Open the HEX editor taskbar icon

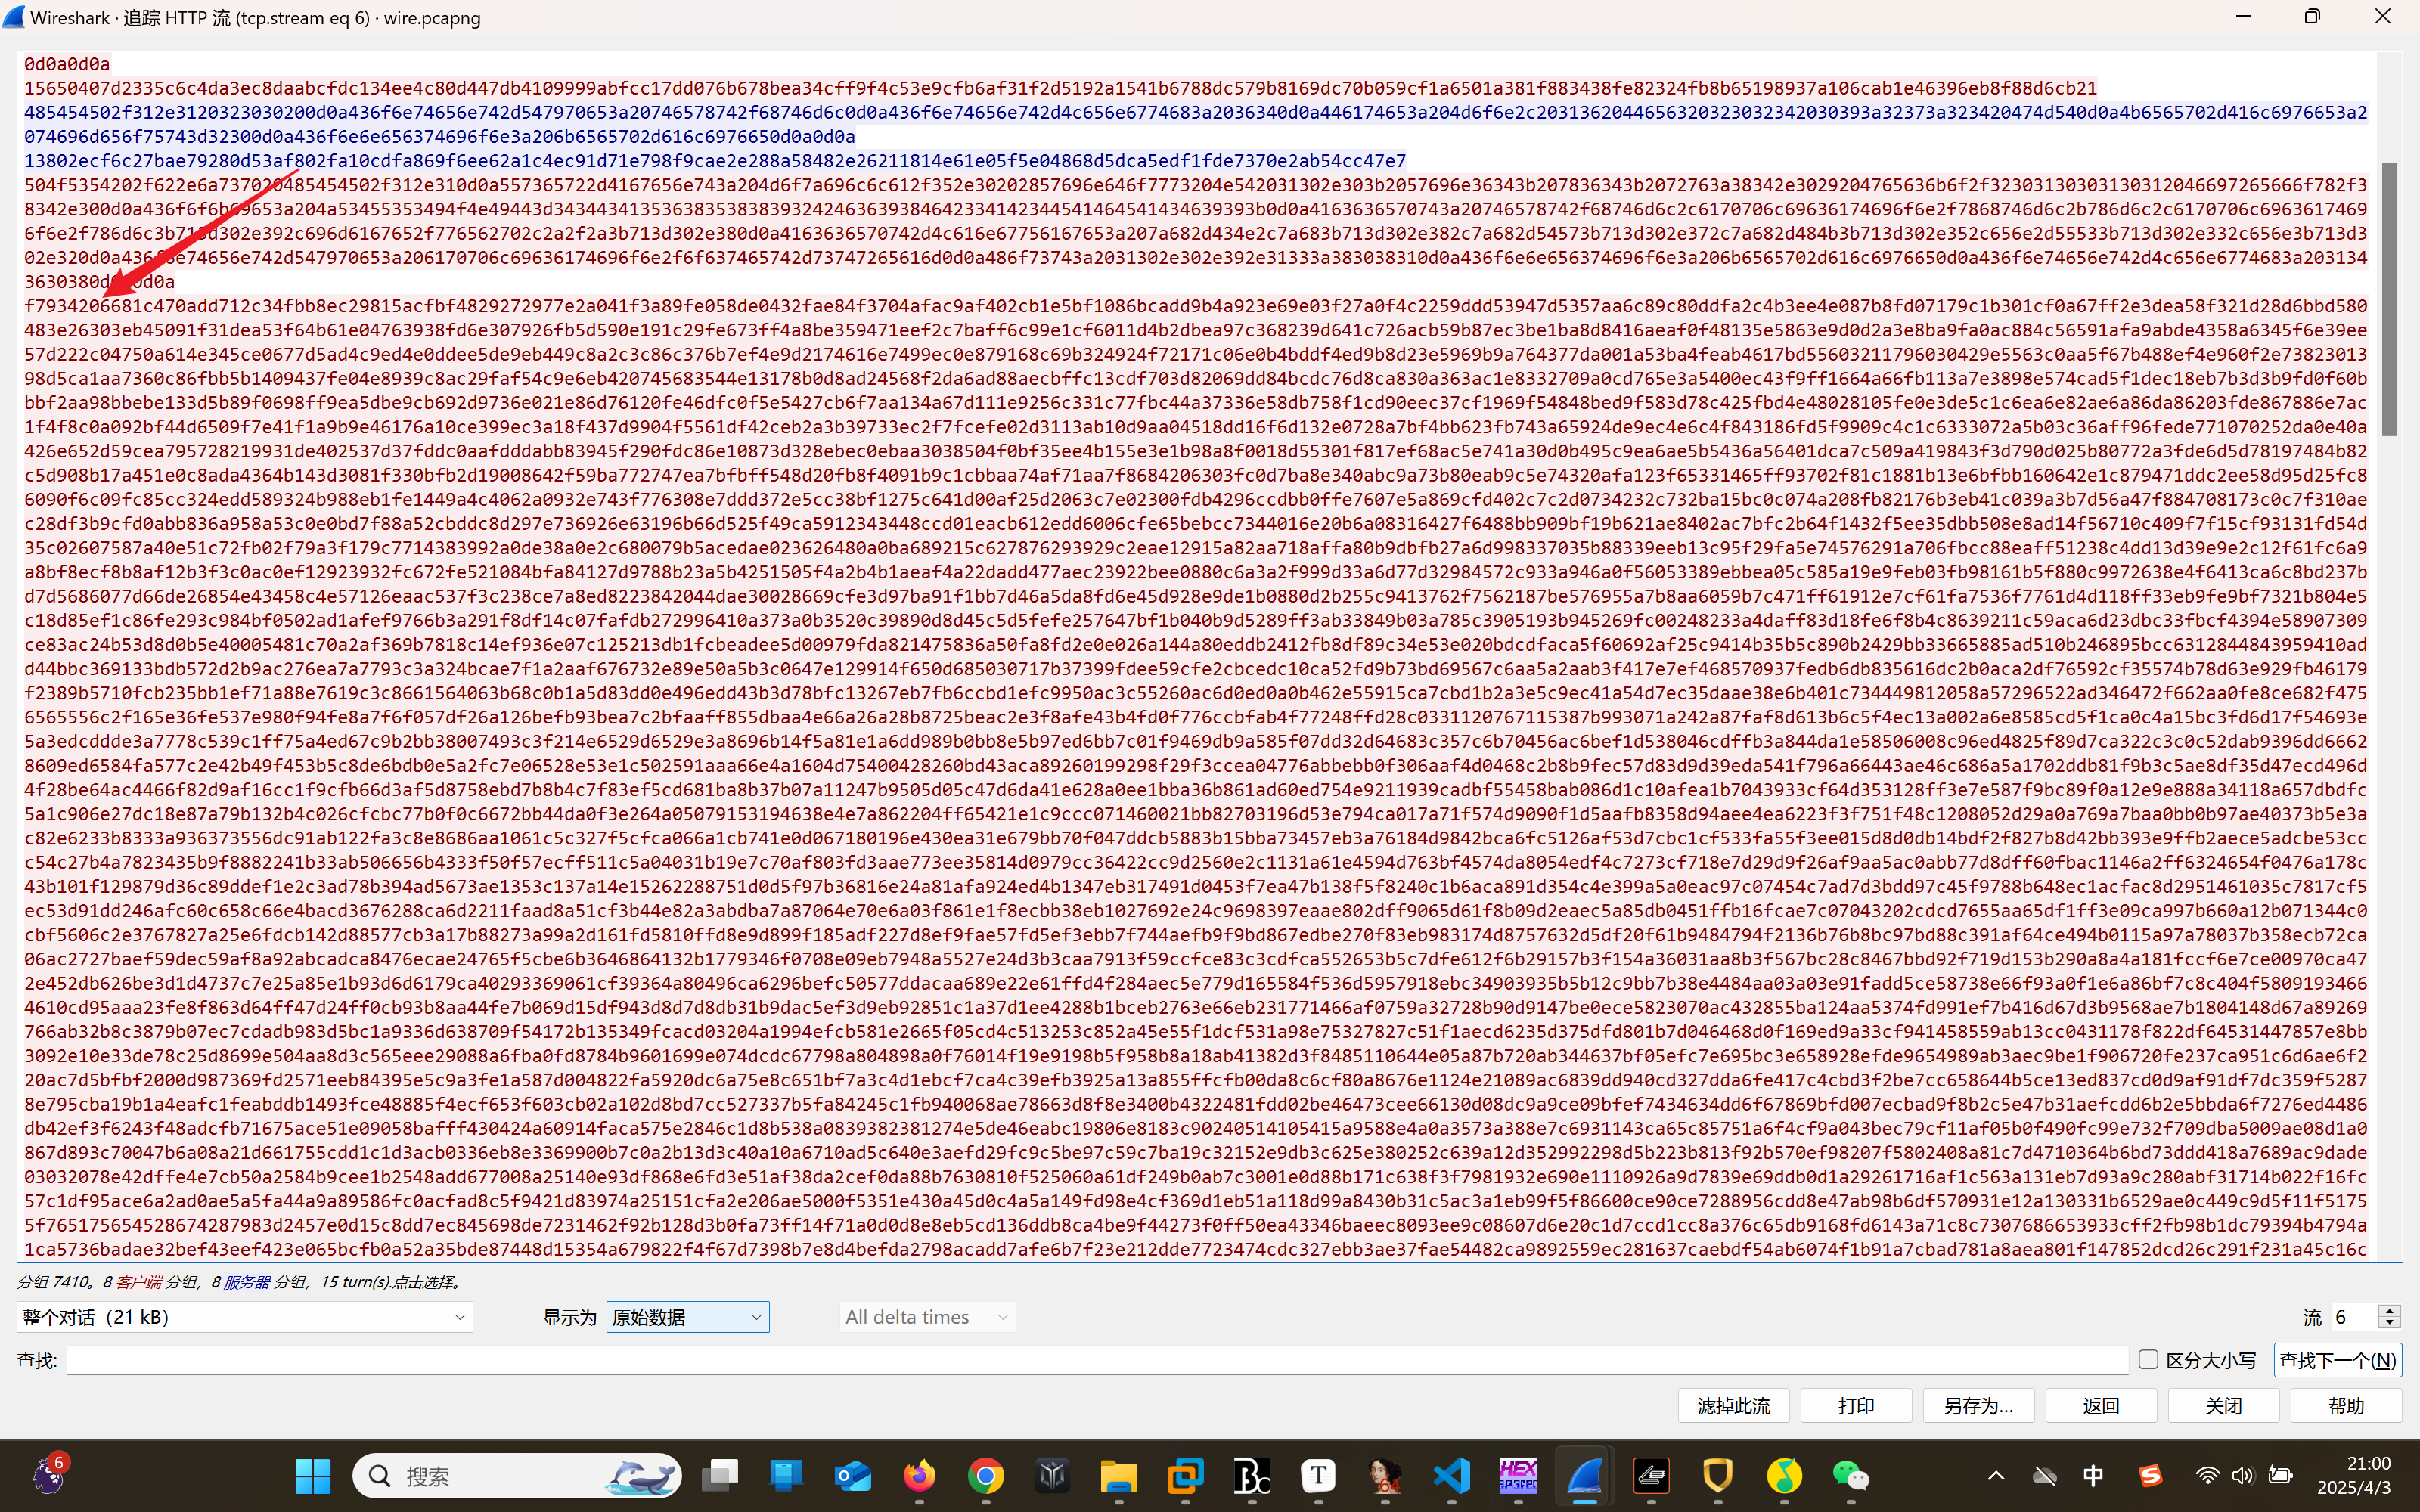(x=1518, y=1476)
